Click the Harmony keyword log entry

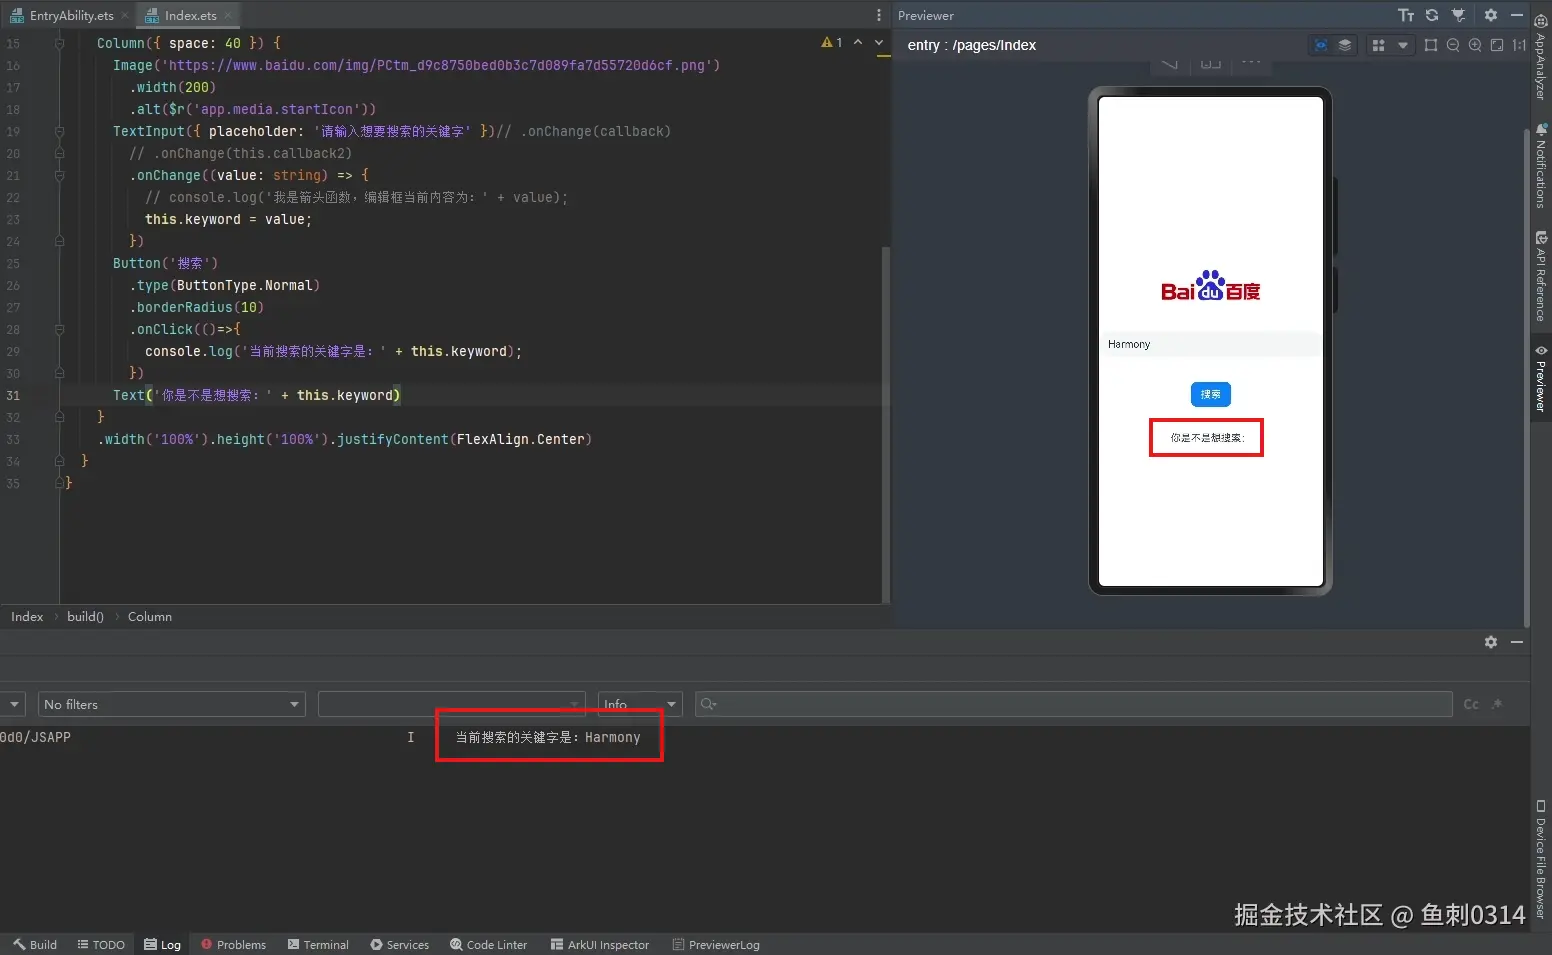(548, 737)
